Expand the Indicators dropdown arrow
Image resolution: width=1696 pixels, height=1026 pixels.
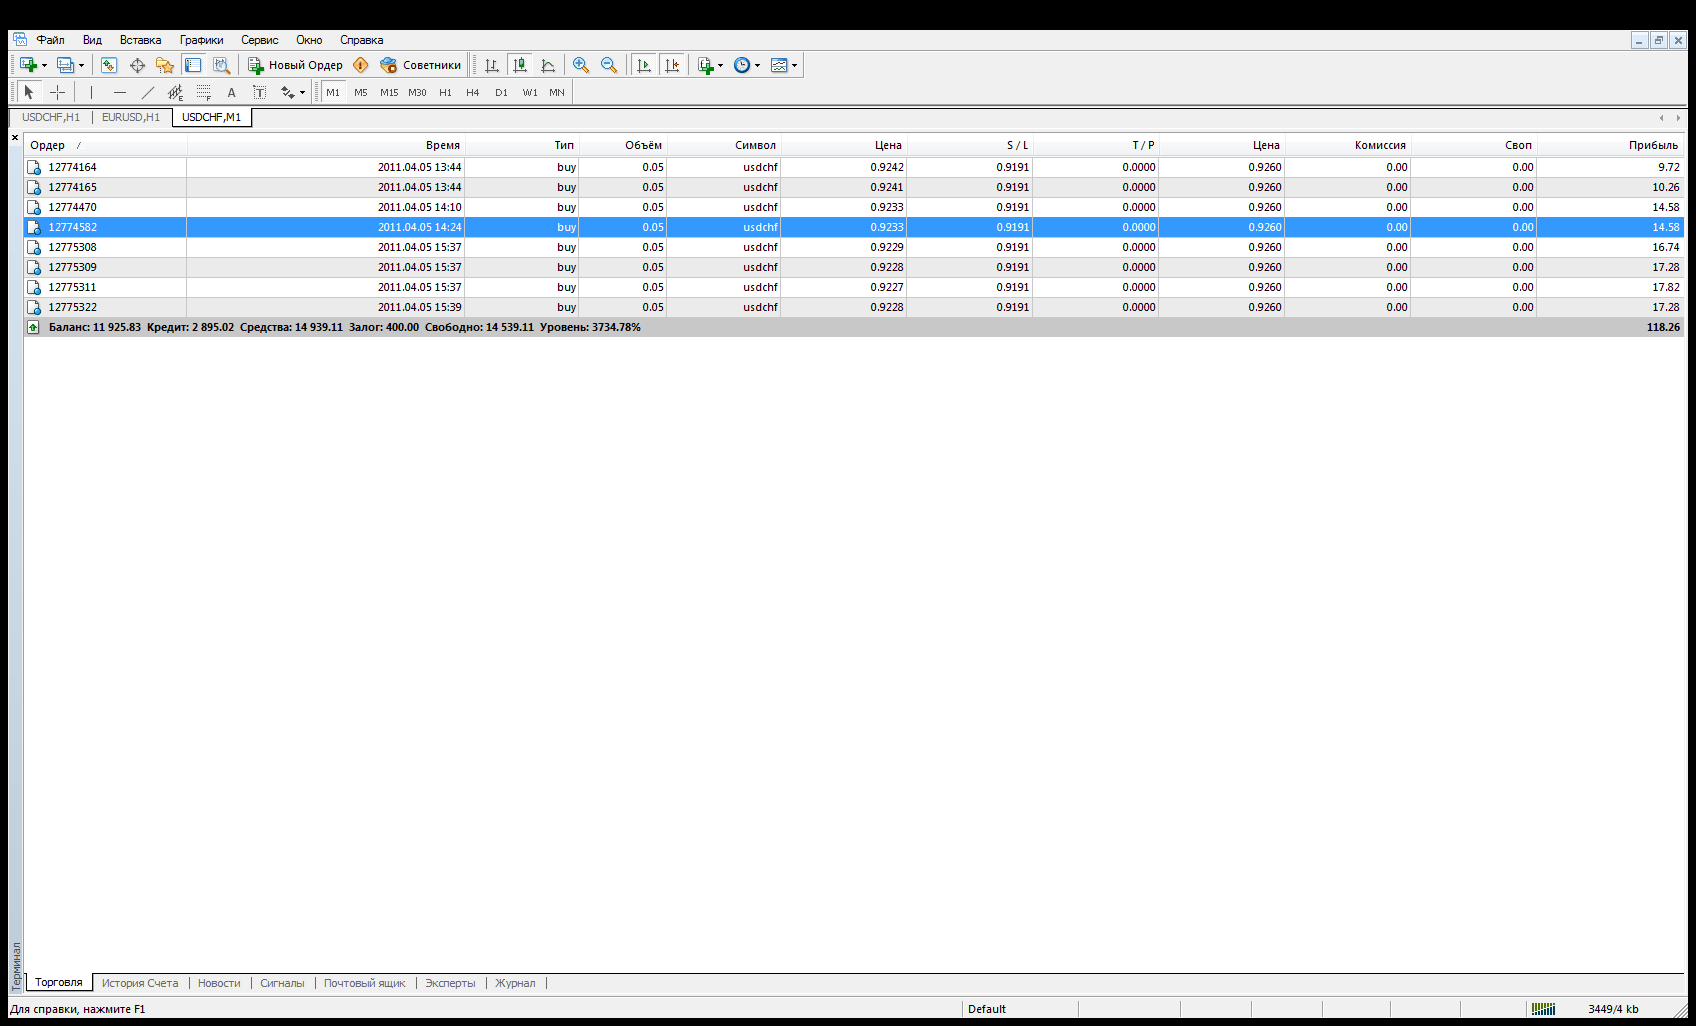coord(720,65)
